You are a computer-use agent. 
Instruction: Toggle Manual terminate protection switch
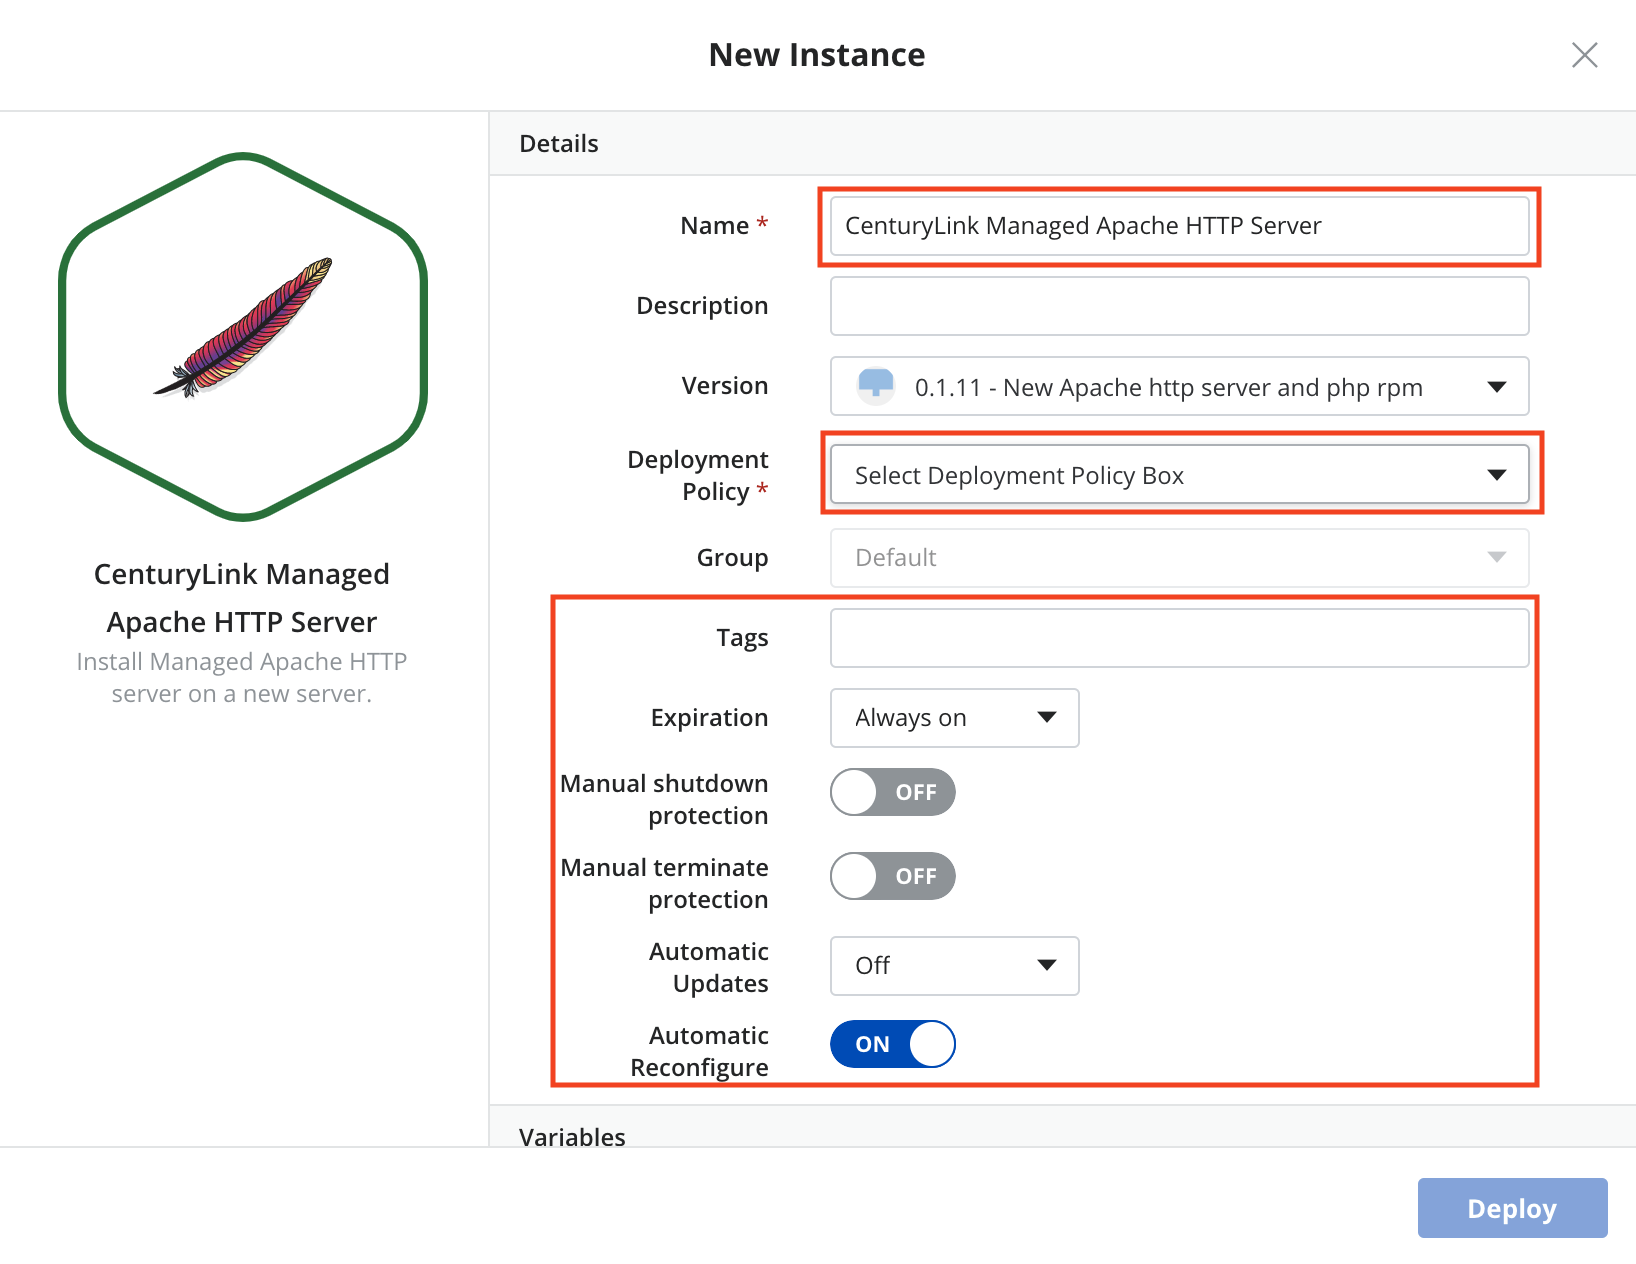tap(893, 876)
